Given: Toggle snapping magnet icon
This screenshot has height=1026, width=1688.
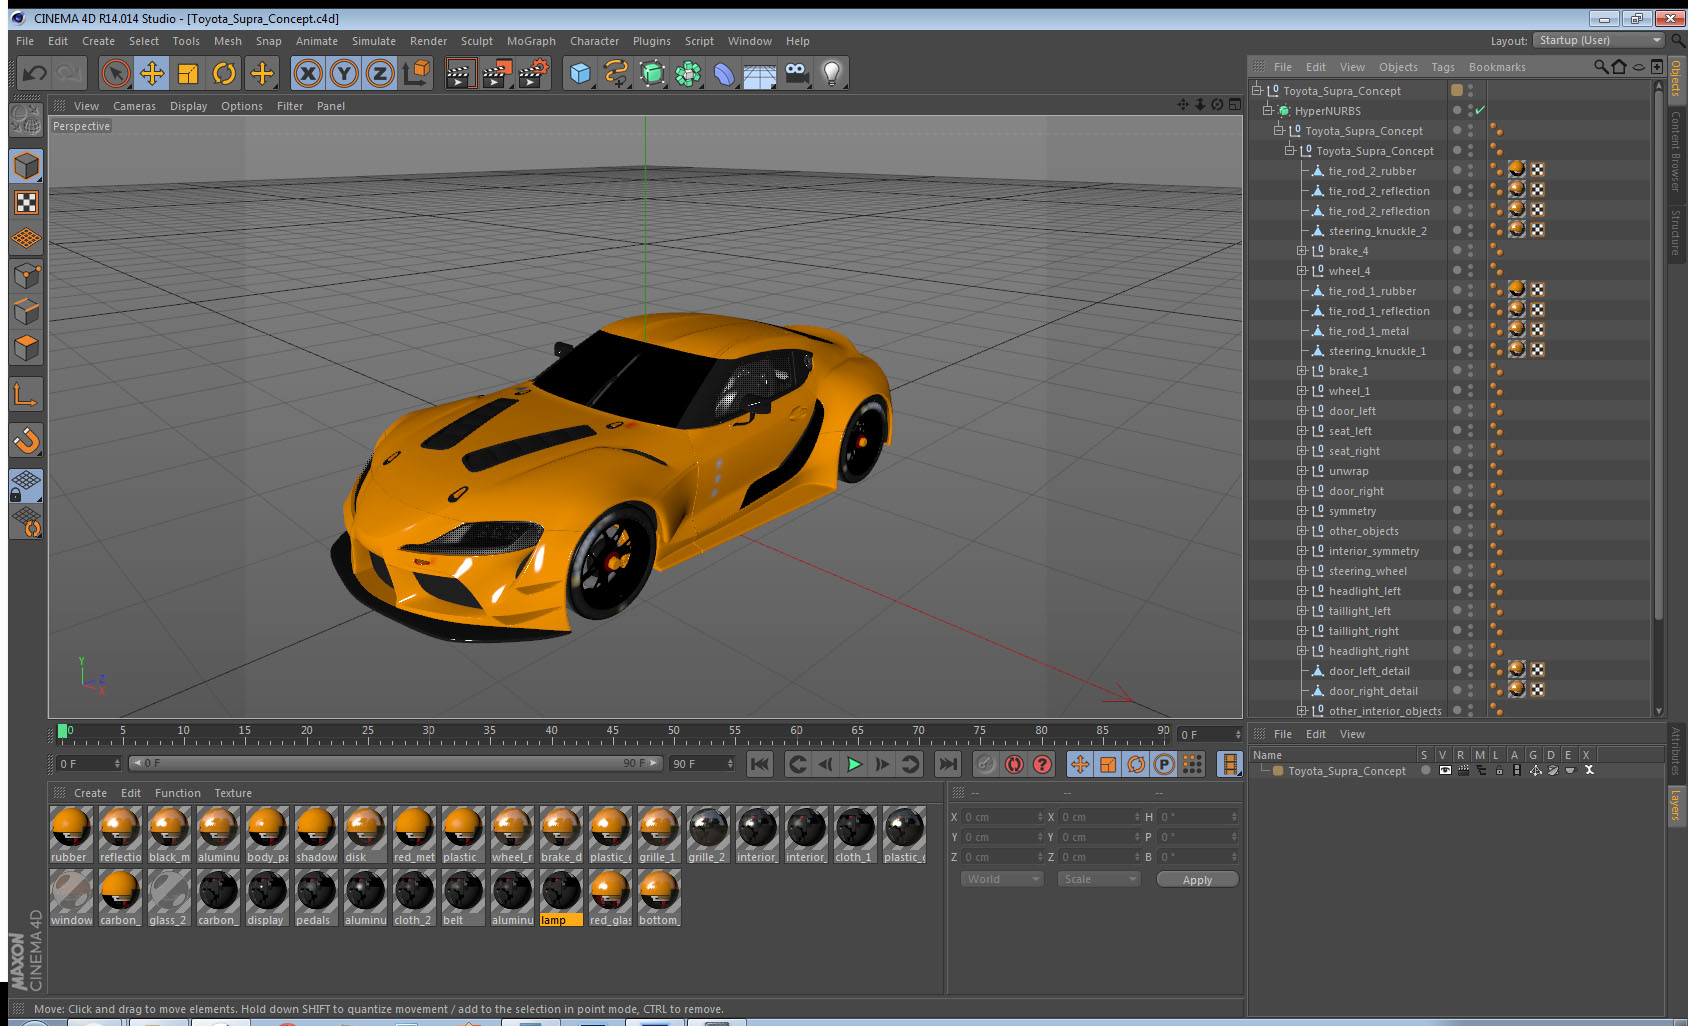Looking at the screenshot, I should (x=26, y=440).
